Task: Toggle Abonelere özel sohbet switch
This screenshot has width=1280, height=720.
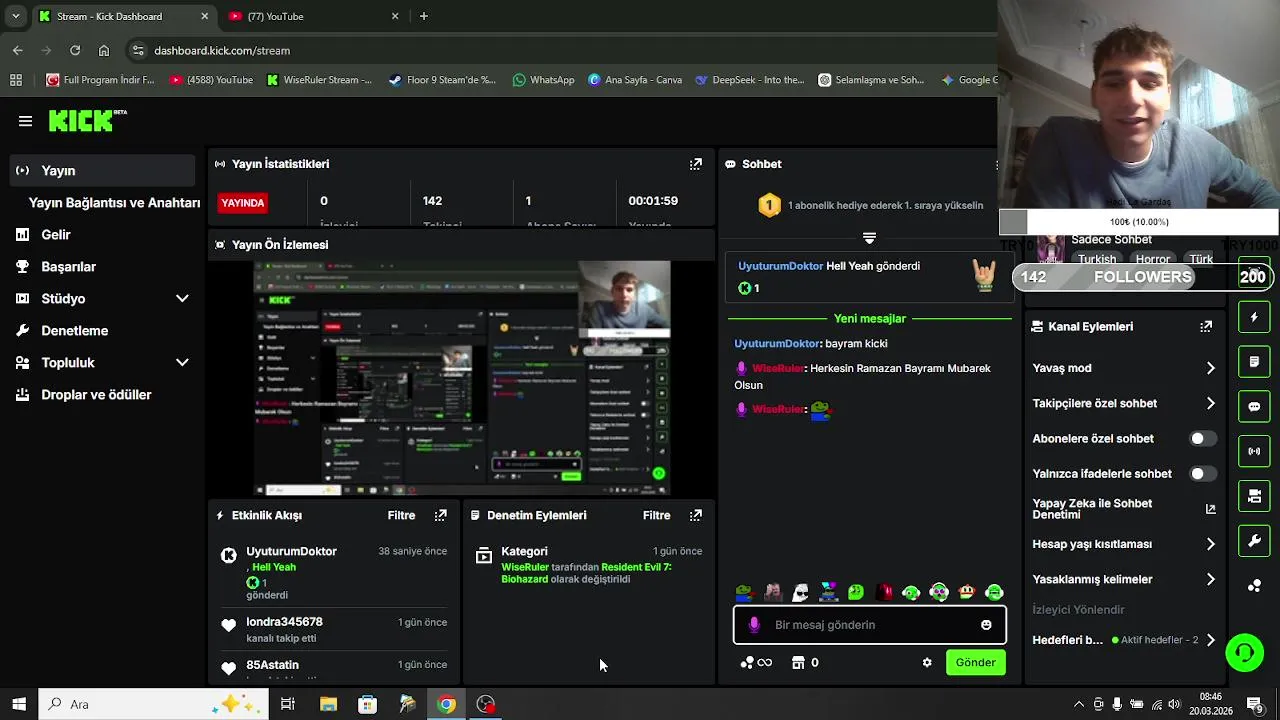Action: (x=1203, y=439)
